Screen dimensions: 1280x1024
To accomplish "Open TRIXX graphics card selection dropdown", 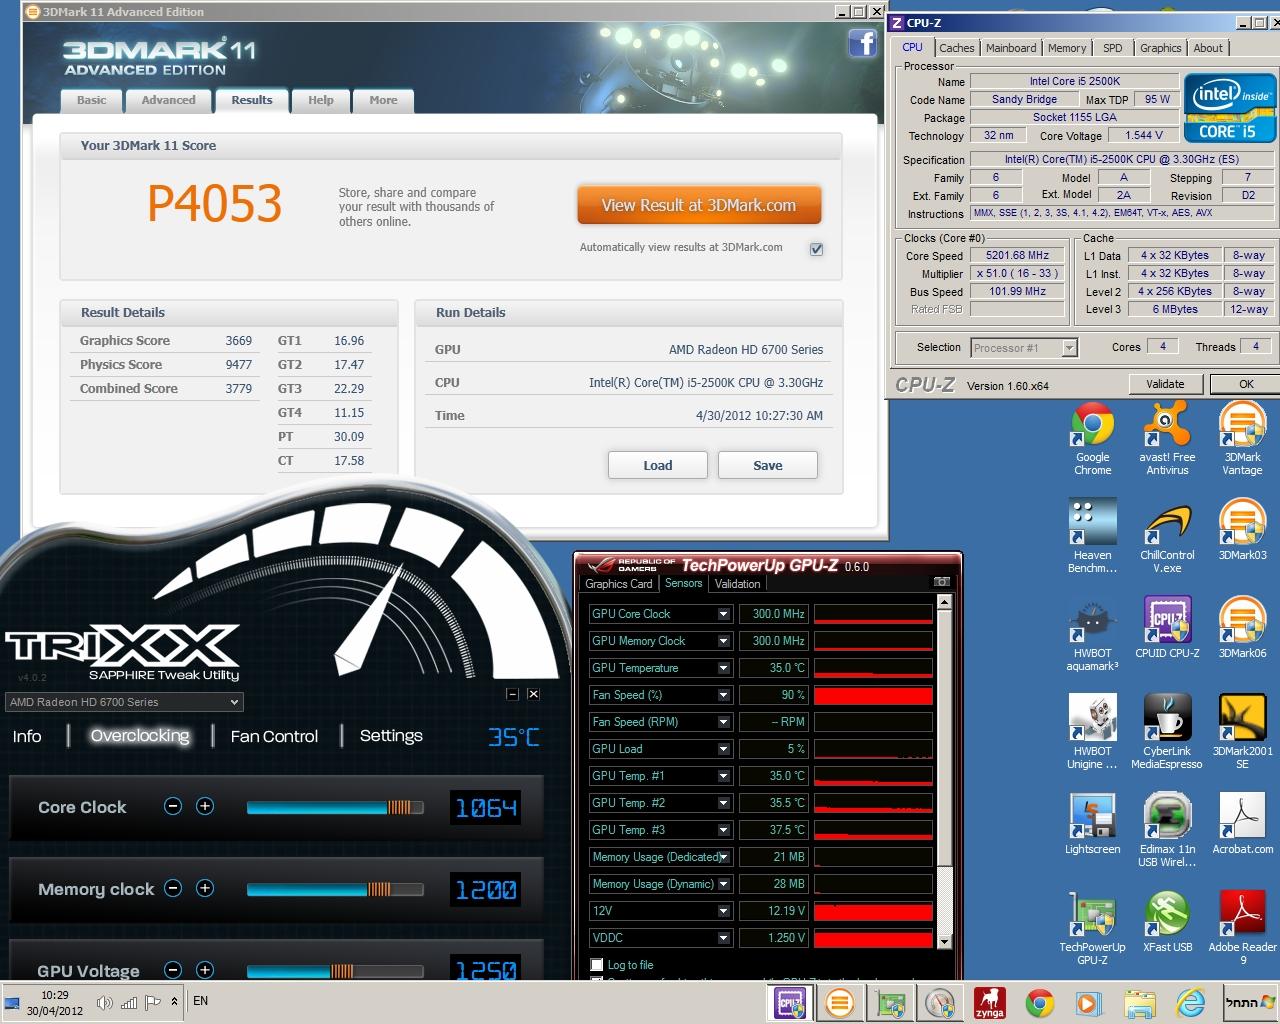I will [124, 702].
